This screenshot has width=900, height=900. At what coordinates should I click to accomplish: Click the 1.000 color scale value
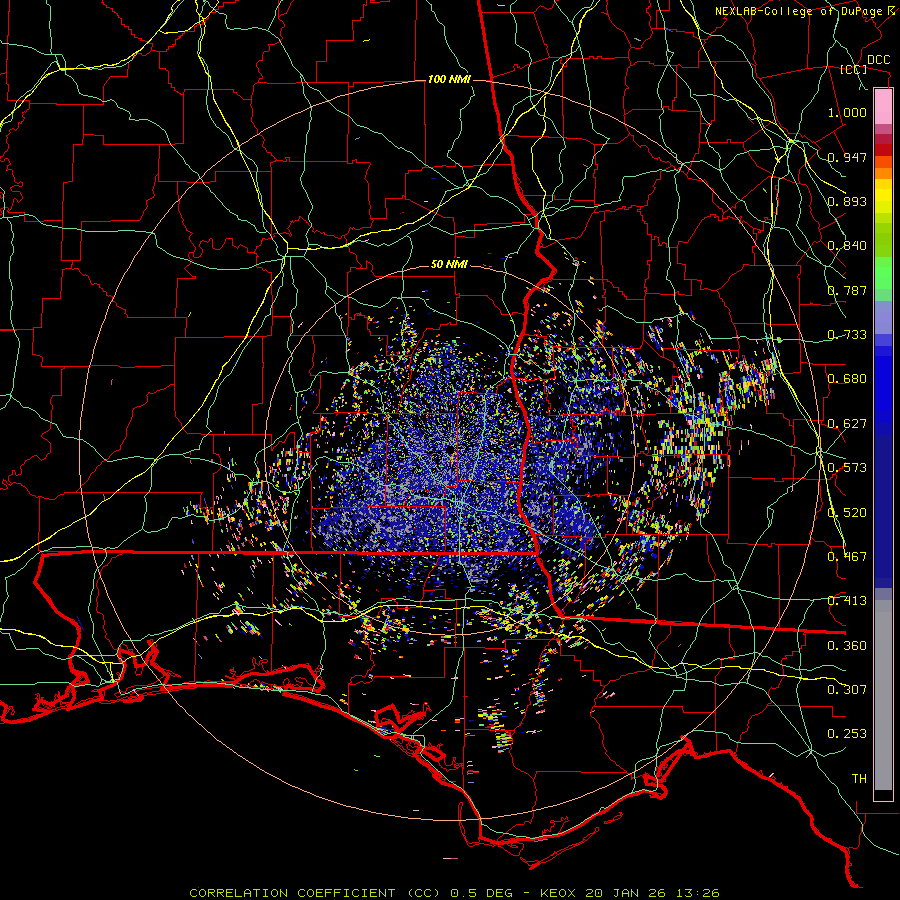coord(847,112)
